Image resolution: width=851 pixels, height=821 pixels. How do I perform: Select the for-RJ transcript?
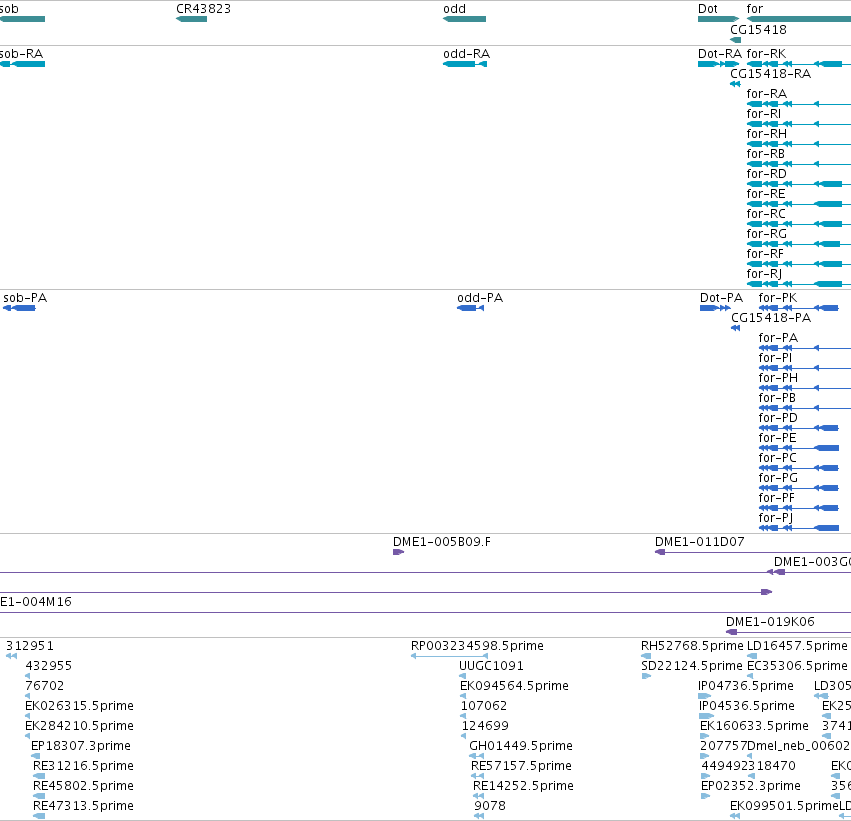coord(799,284)
